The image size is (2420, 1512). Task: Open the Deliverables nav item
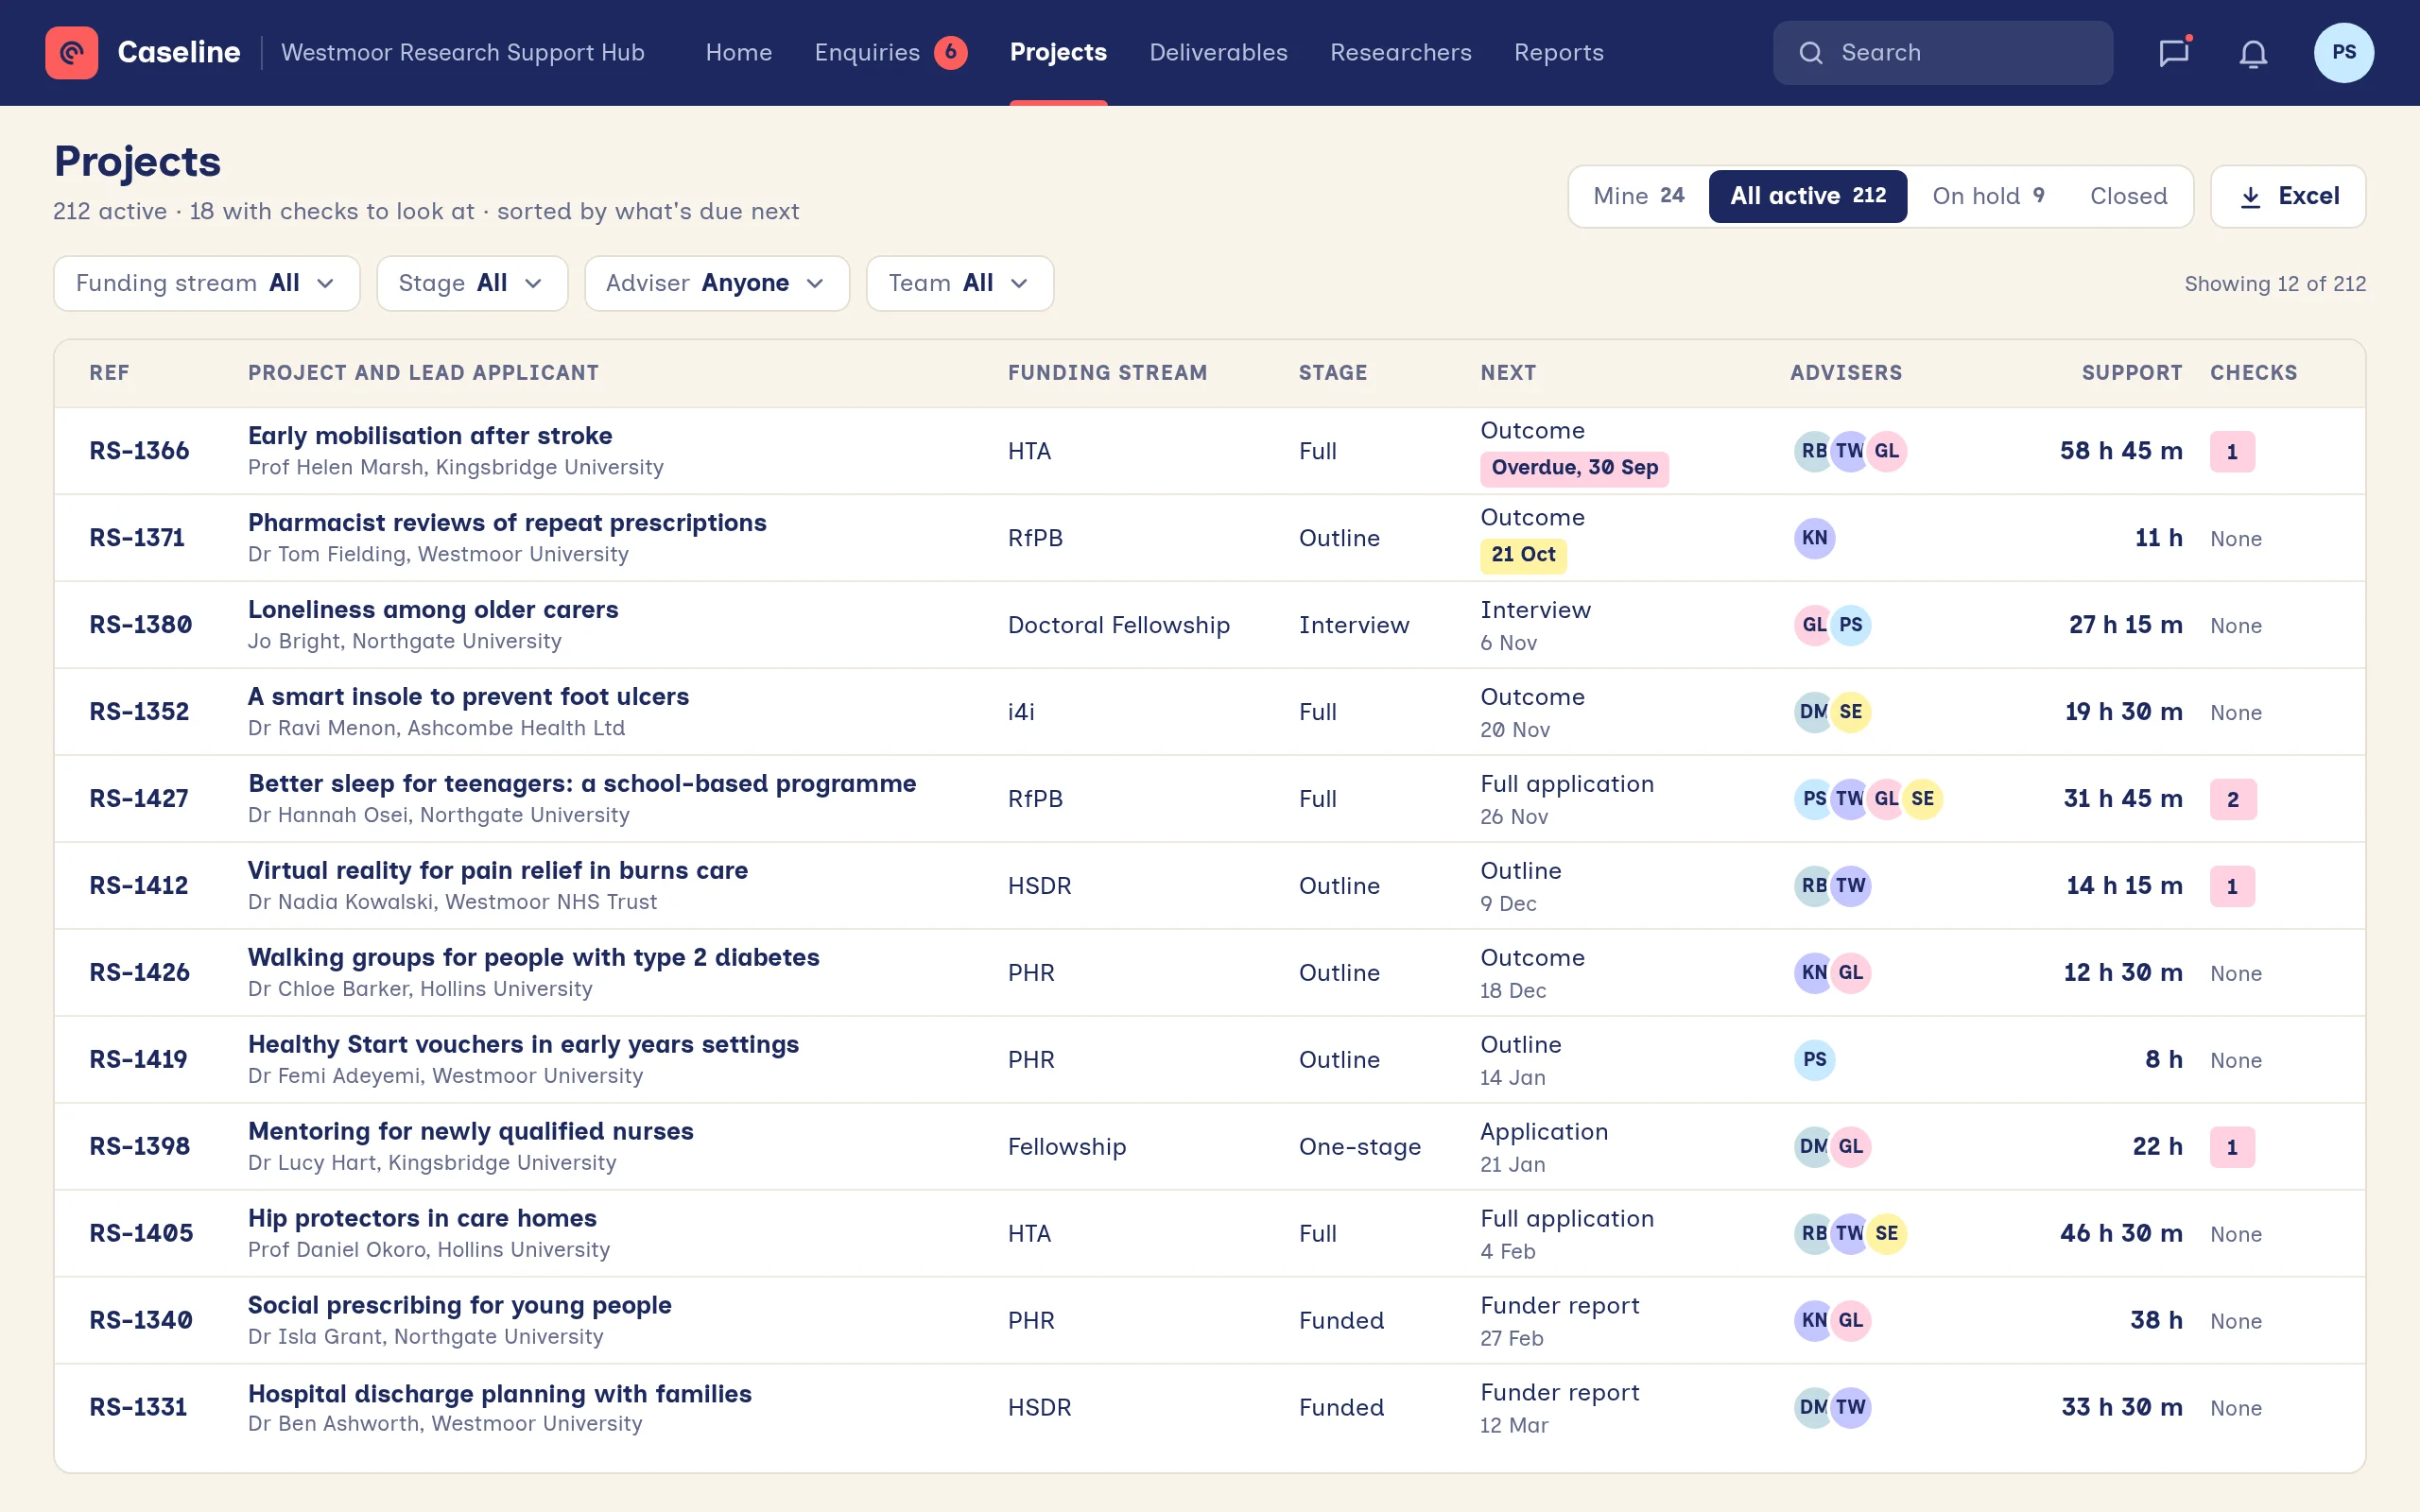pos(1218,52)
